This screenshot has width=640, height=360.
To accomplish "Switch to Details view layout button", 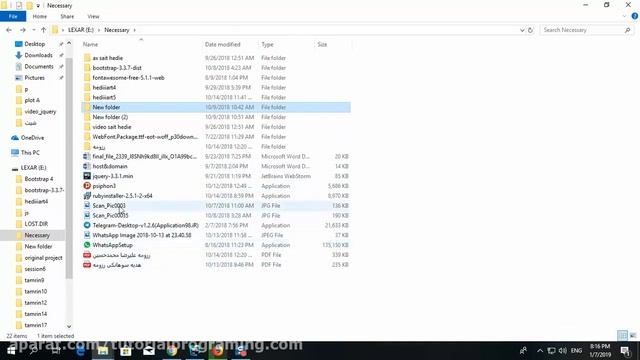I will (622, 336).
